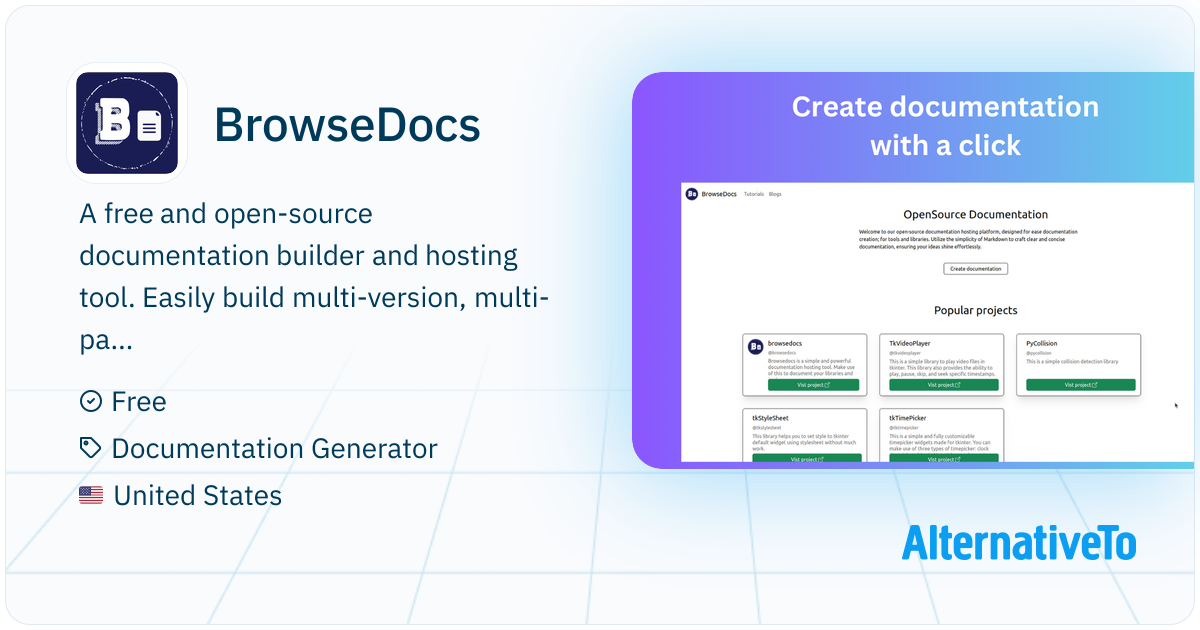Click the large BrowseDocs app logo
This screenshot has width=1200, height=630.
[x=127, y=124]
